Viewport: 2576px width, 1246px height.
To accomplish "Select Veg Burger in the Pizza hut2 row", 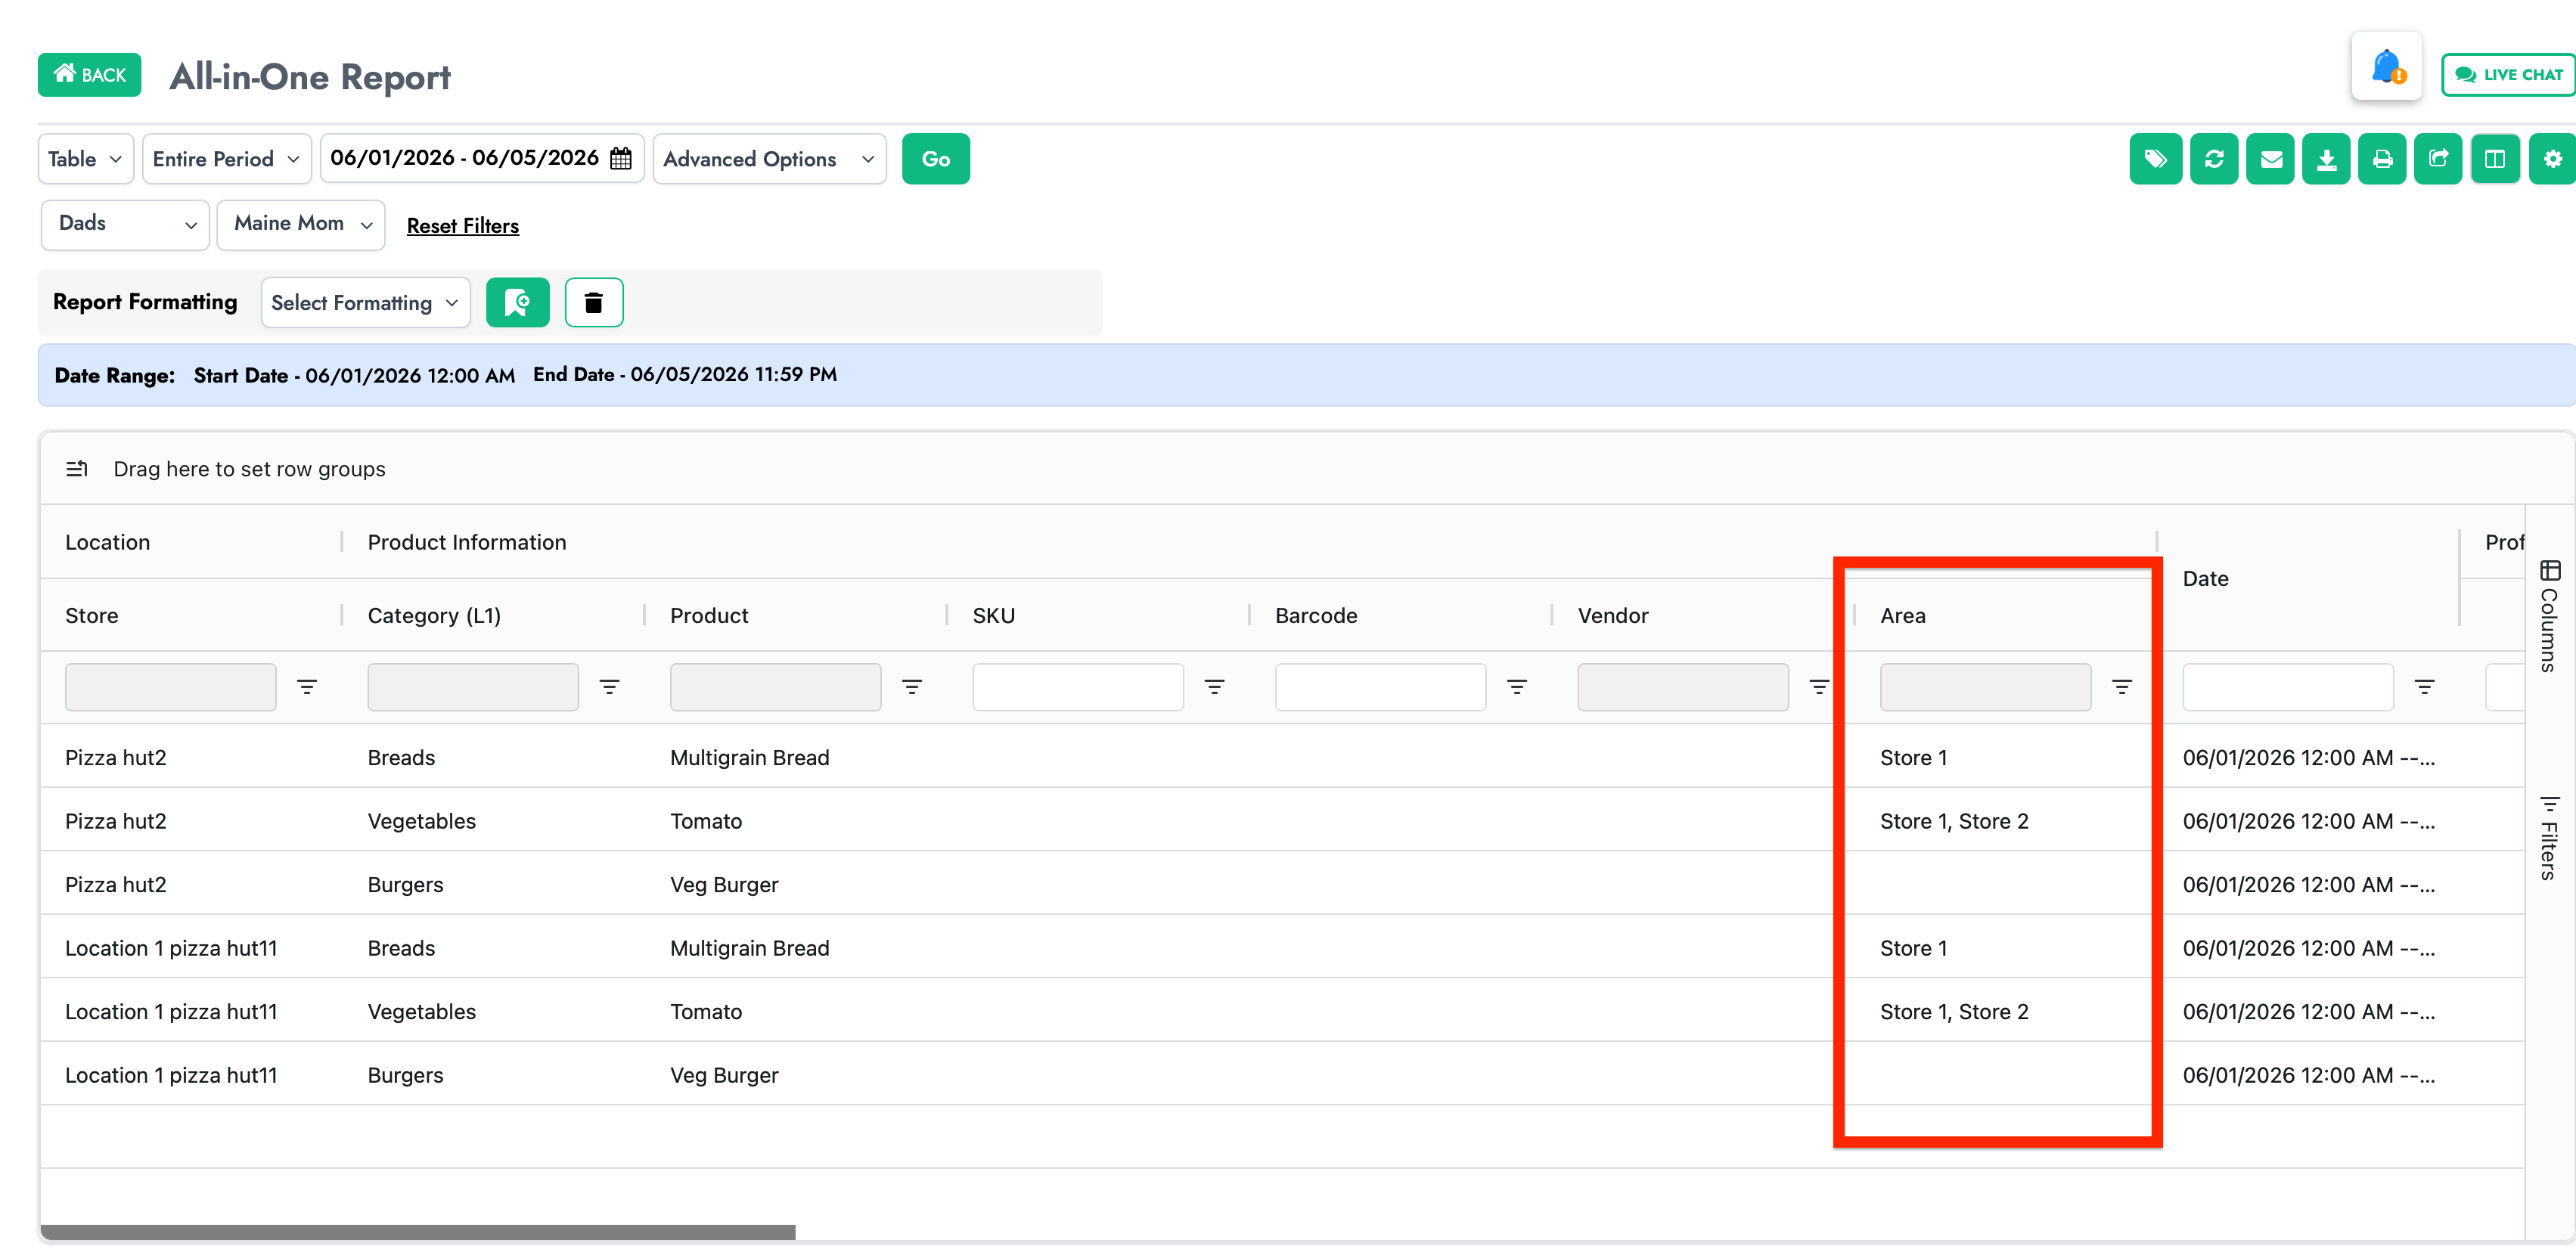I will [724, 885].
